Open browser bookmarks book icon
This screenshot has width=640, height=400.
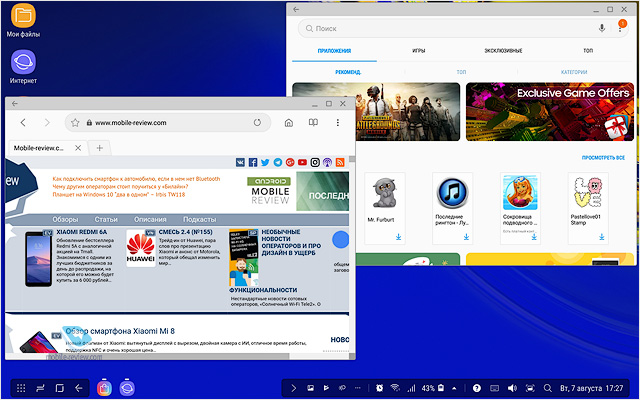(313, 122)
